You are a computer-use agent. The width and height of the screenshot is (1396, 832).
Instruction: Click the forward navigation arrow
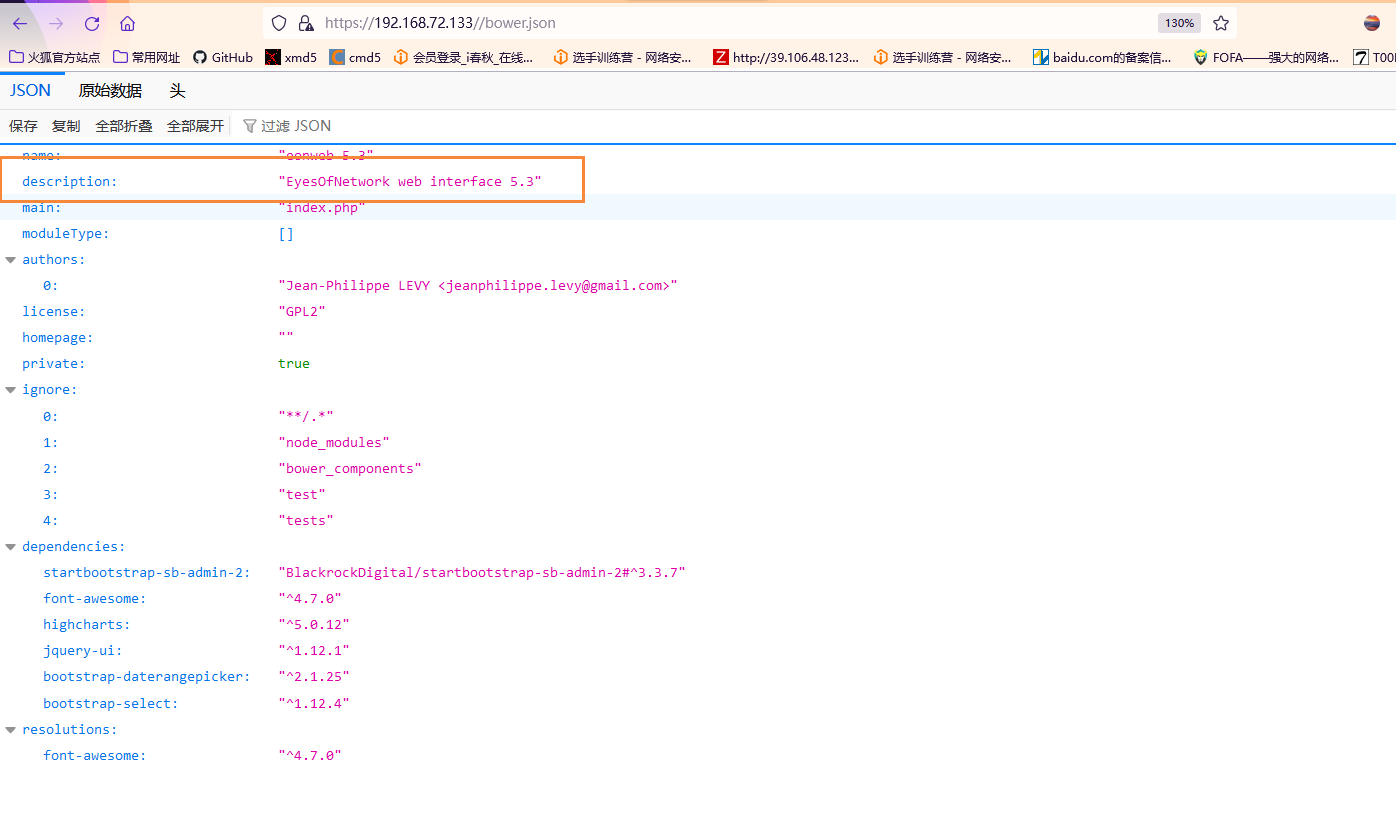pyautogui.click(x=56, y=23)
